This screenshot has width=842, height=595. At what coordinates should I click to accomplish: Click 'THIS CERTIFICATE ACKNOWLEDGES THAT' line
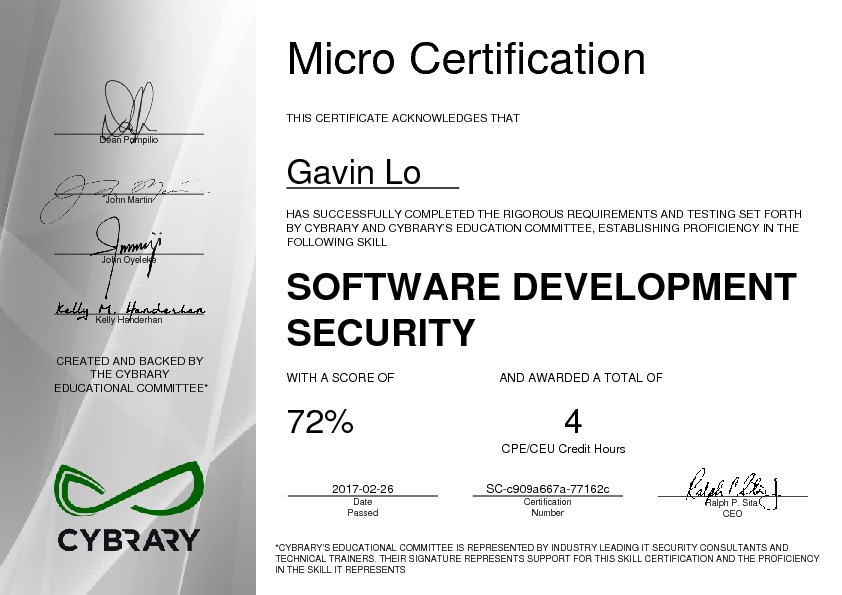pyautogui.click(x=403, y=118)
